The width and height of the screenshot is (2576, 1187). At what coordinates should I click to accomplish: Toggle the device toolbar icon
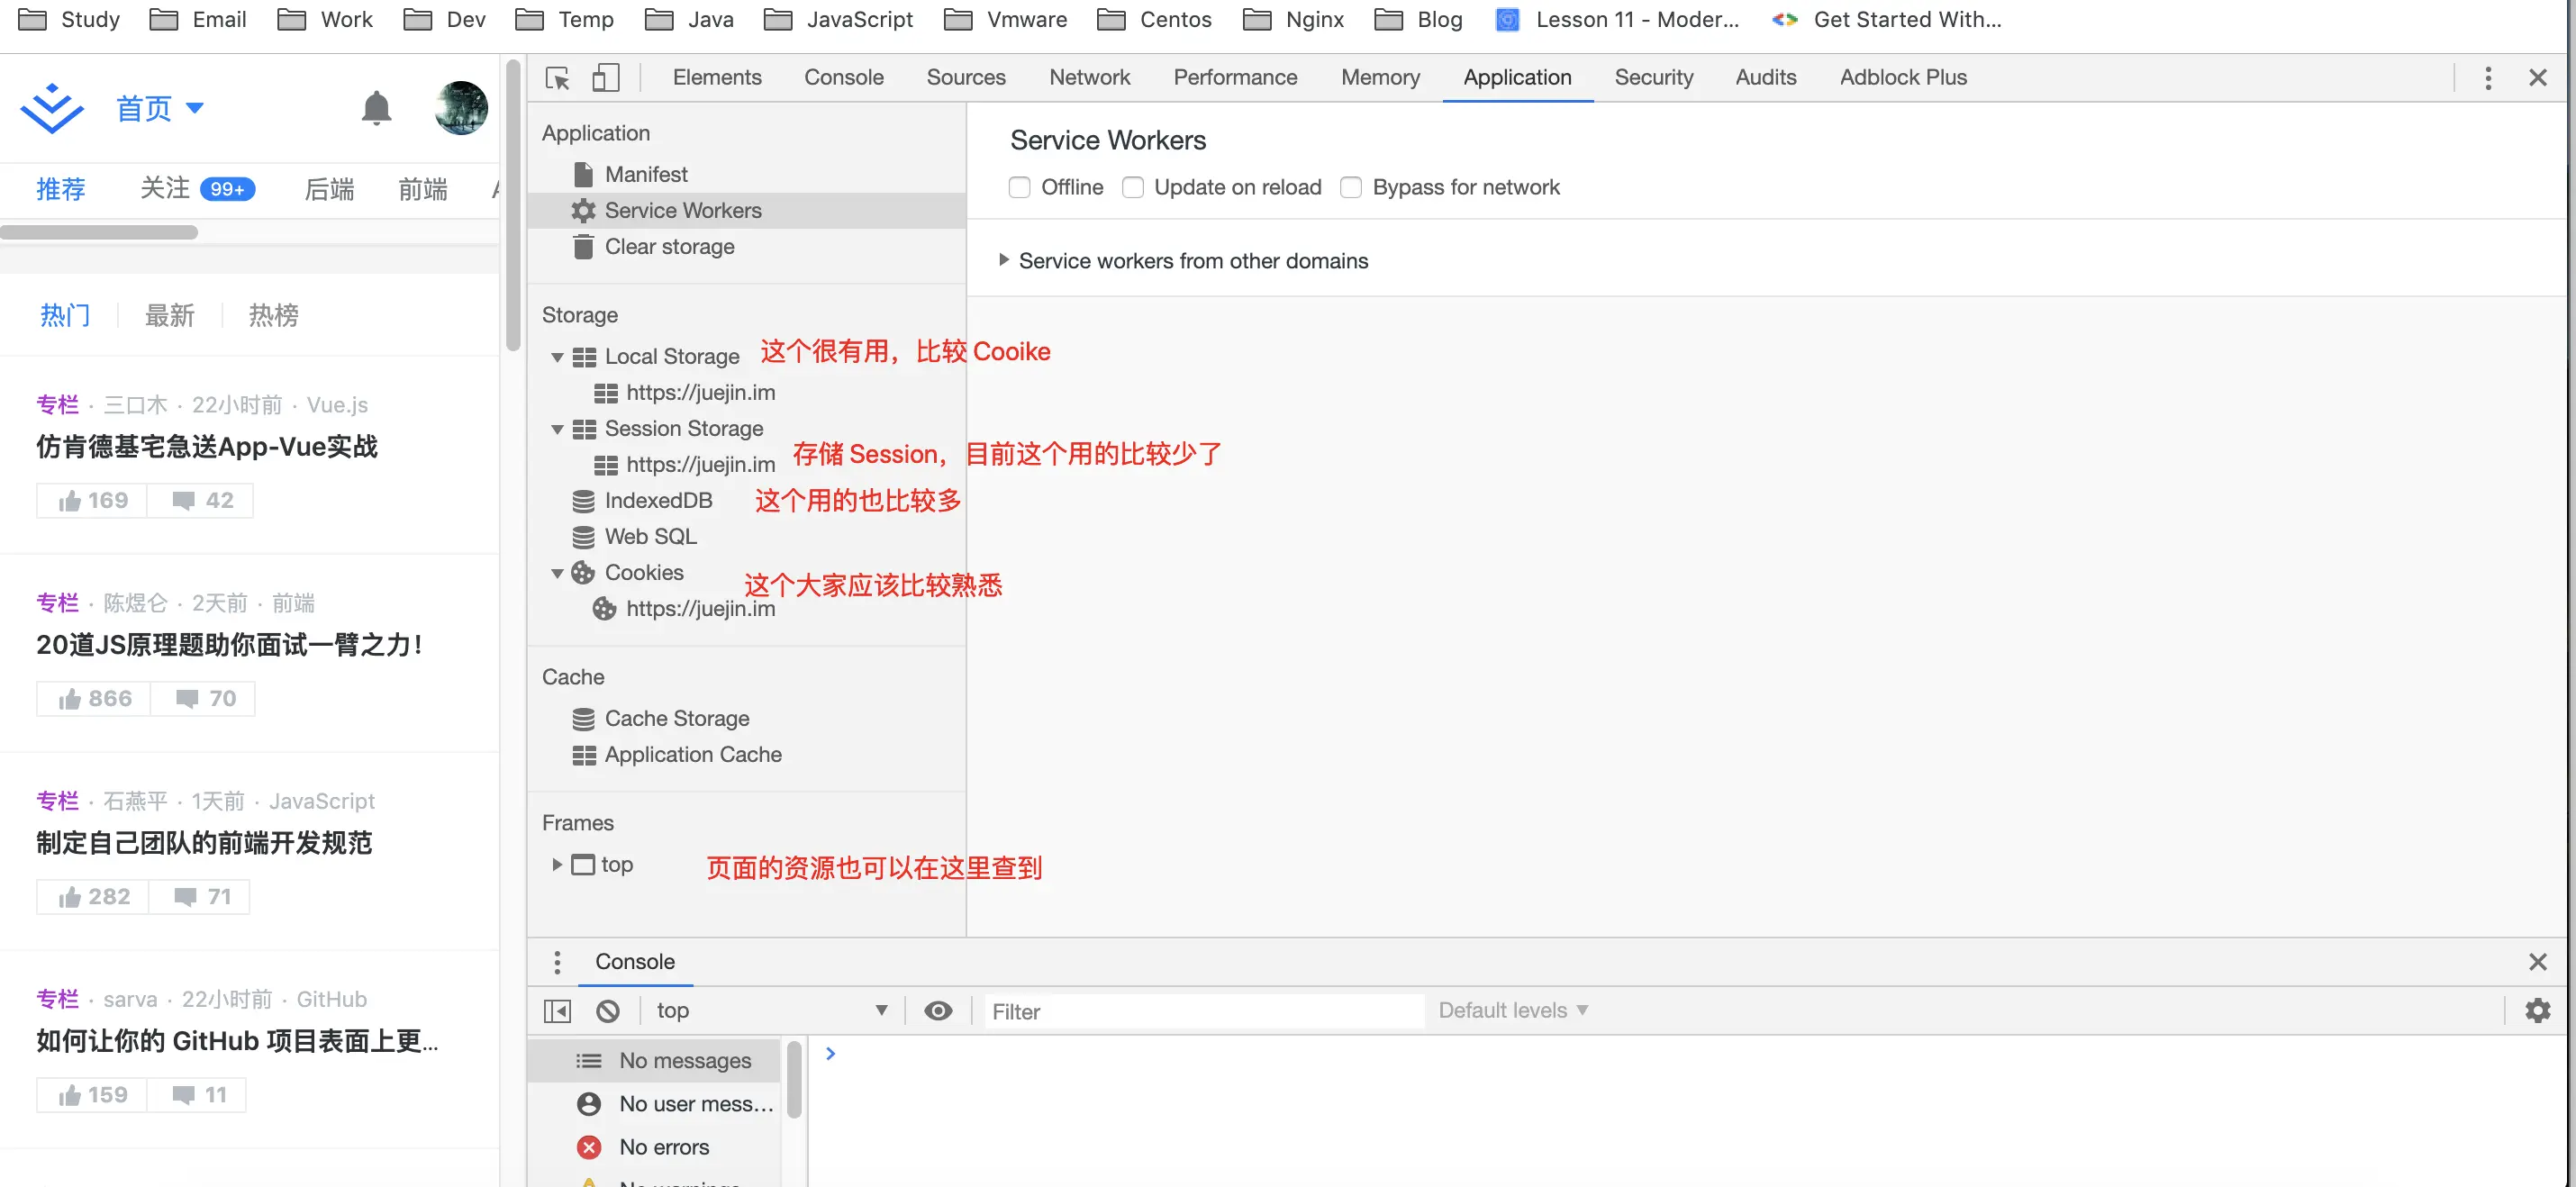coord(605,78)
